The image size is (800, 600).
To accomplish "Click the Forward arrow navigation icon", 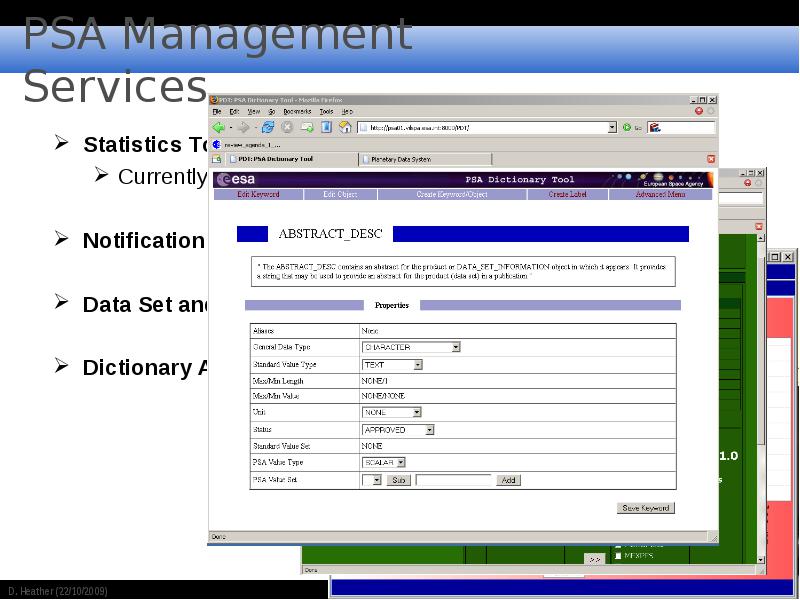I will point(244,128).
